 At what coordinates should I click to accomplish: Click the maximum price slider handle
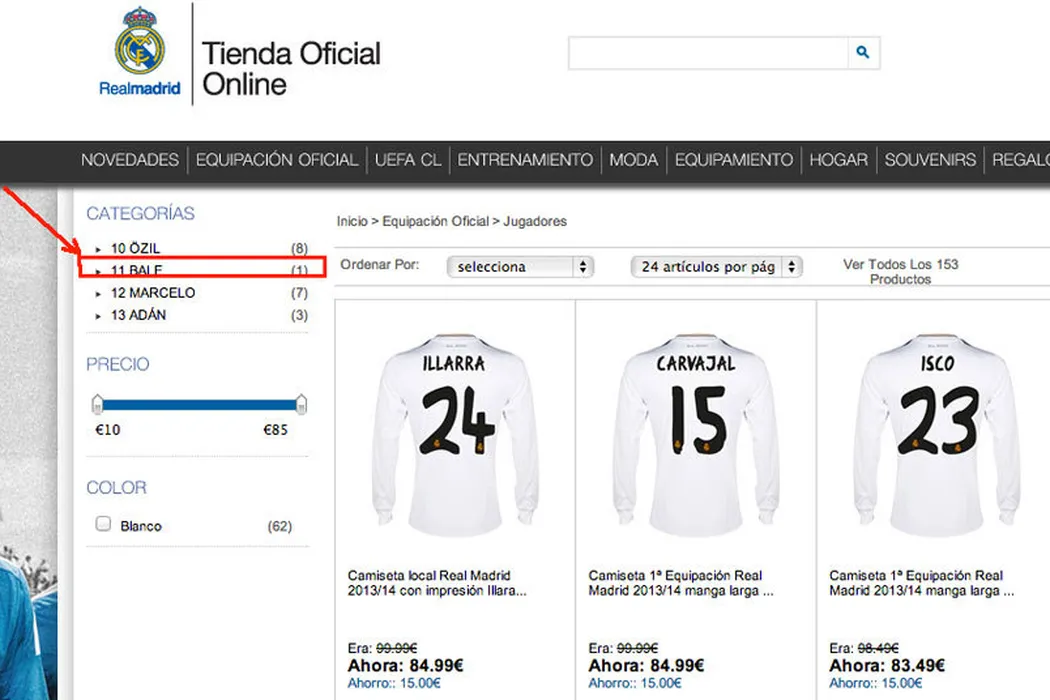click(x=302, y=405)
